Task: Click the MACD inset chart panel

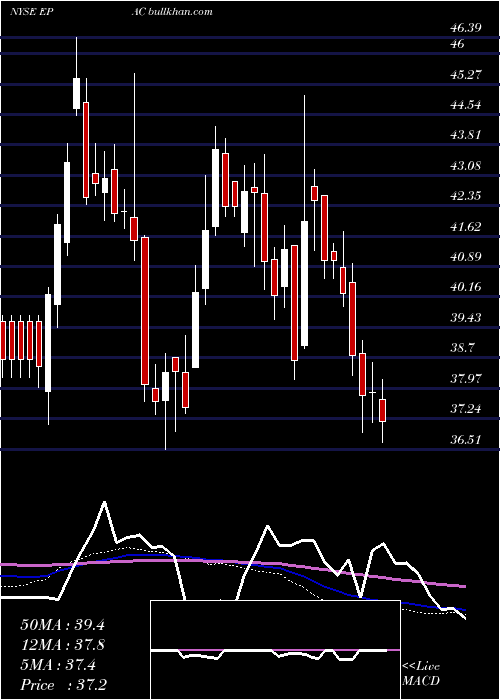Action: coord(275,650)
